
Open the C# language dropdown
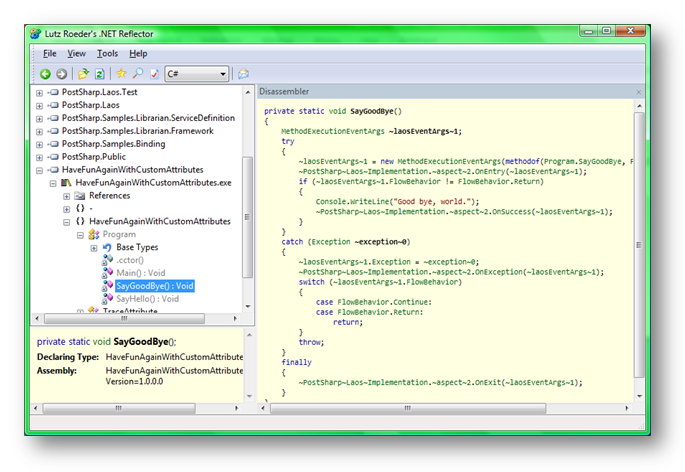[x=197, y=74]
